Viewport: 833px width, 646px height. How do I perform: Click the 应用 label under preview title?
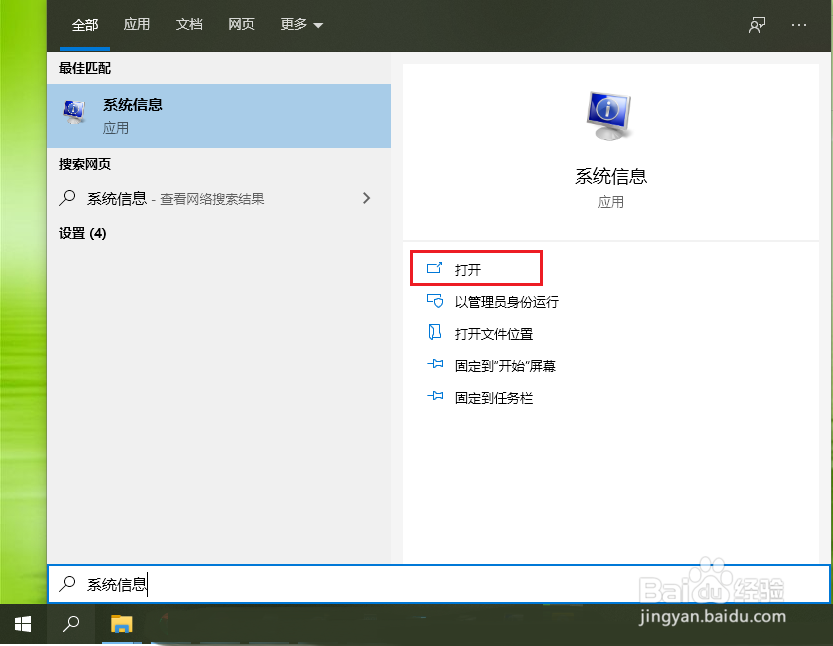click(x=610, y=202)
